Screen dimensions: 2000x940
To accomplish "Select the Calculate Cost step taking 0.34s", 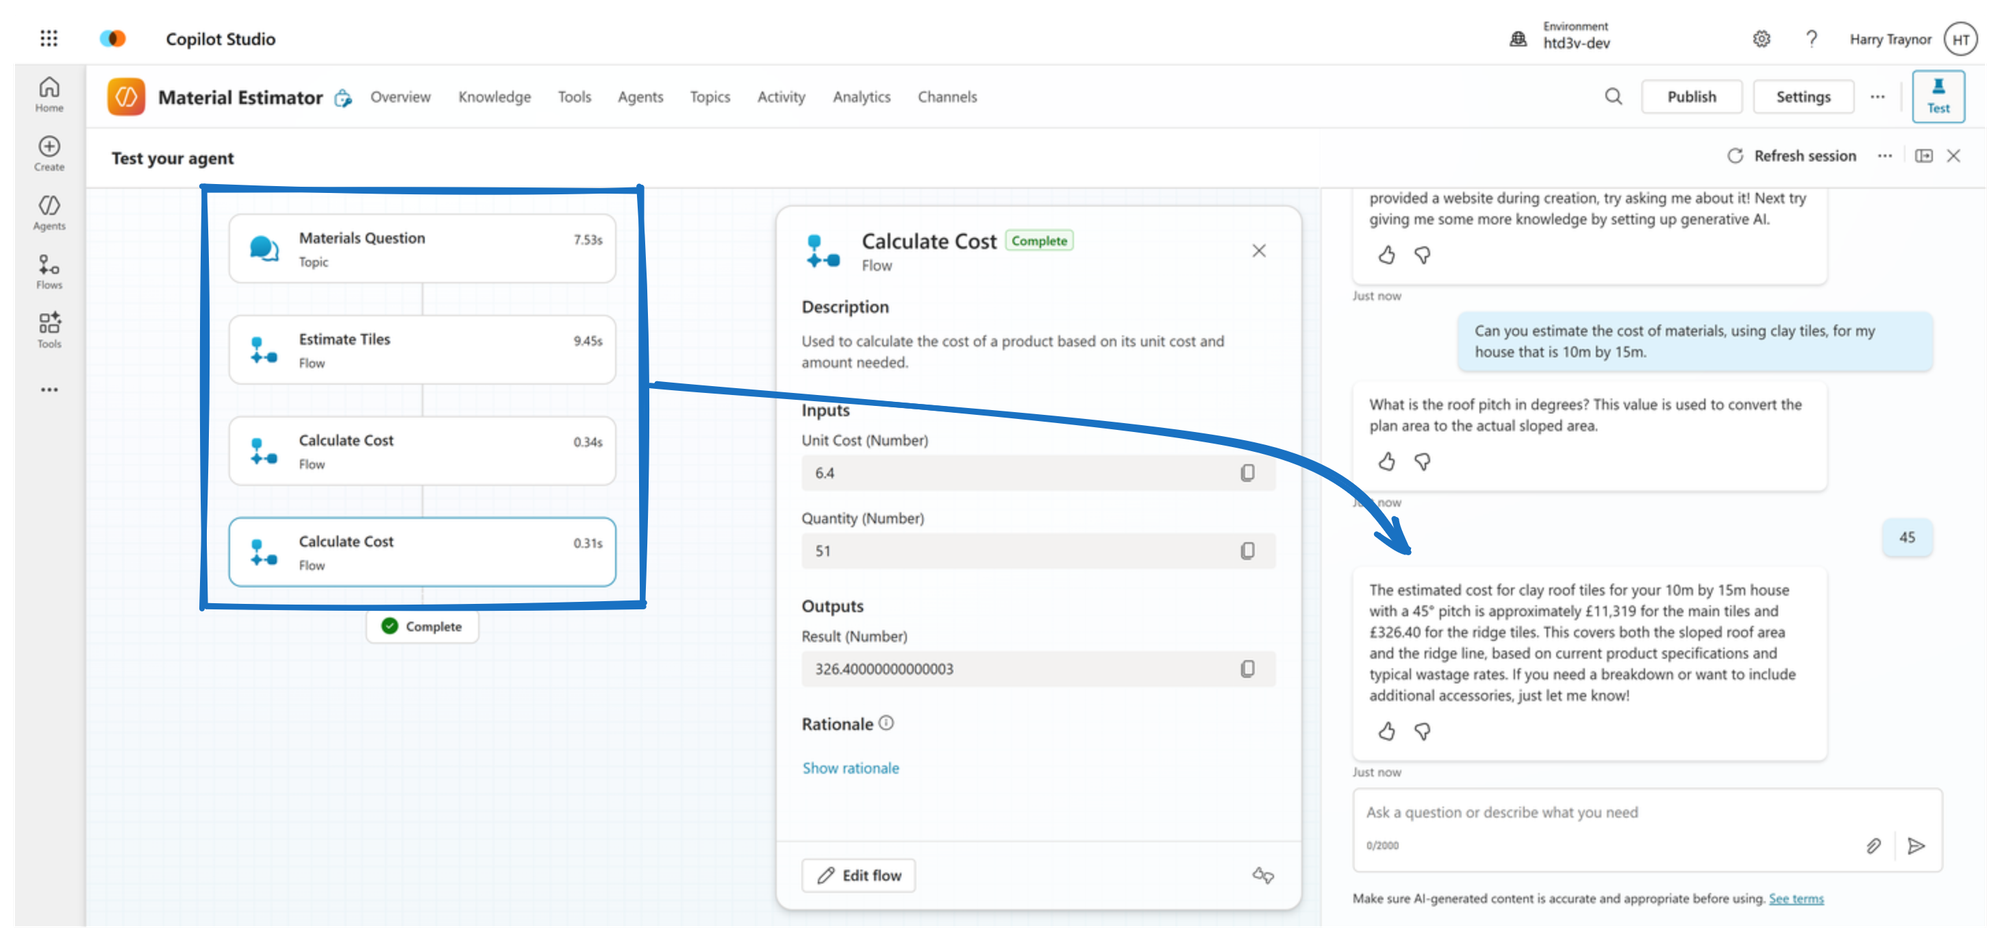I will pos(422,451).
